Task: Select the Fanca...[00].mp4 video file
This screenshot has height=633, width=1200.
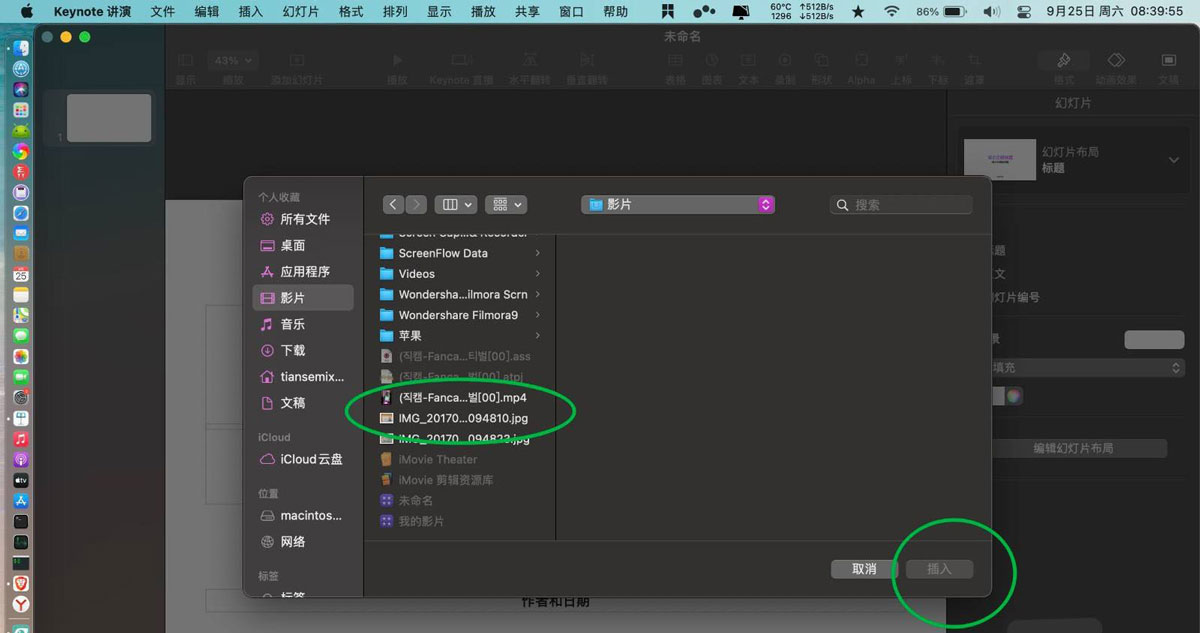Action: pyautogui.click(x=460, y=397)
